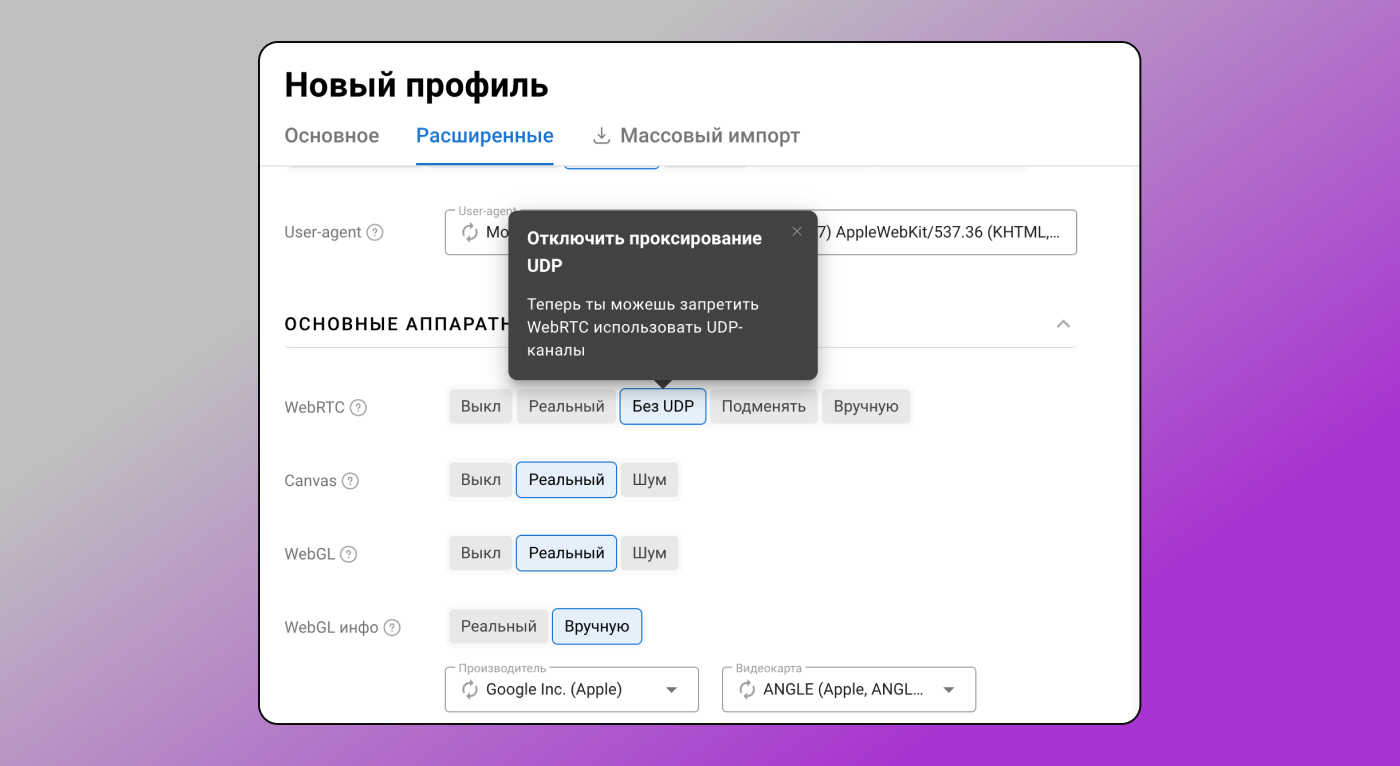Select Подменять mode for WebRTC
The width and height of the screenshot is (1400, 766).
763,406
